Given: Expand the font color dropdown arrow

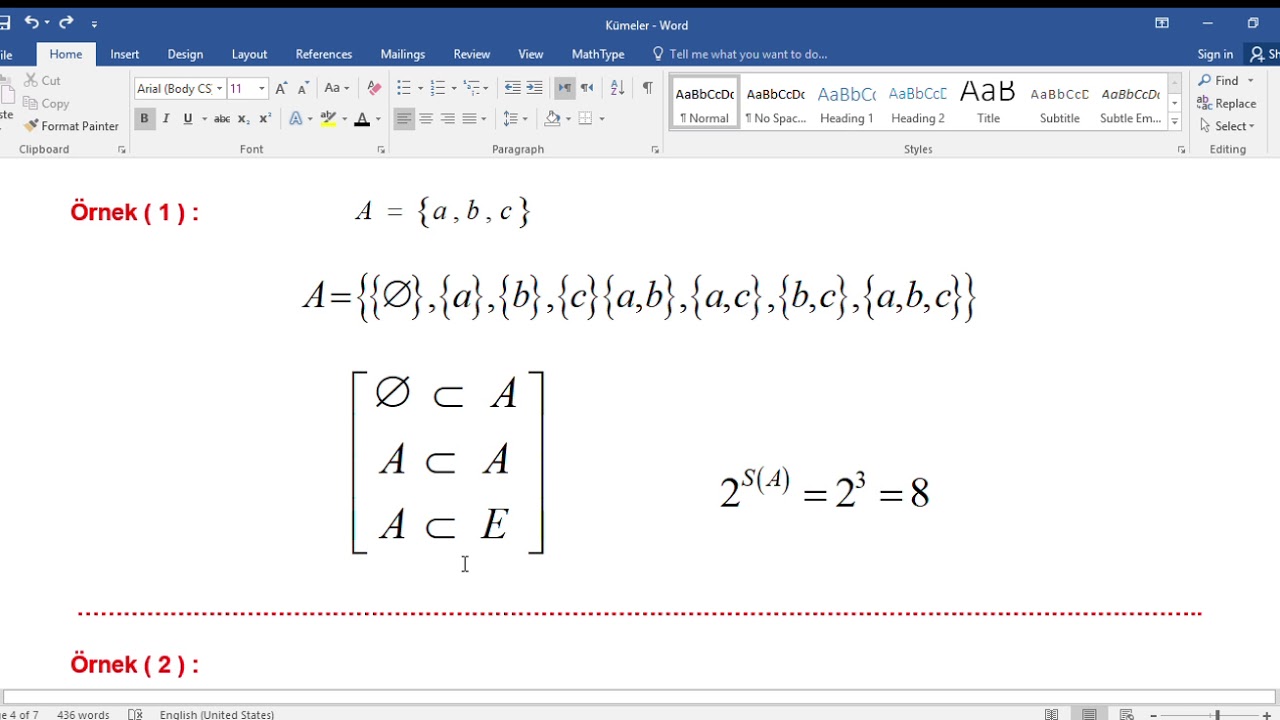Looking at the screenshot, I should [x=378, y=118].
